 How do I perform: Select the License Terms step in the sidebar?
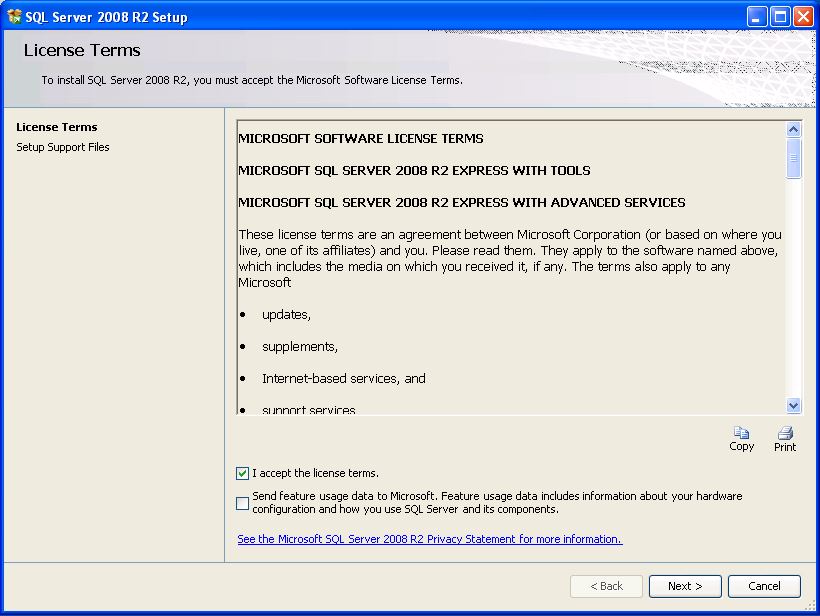[x=57, y=127]
